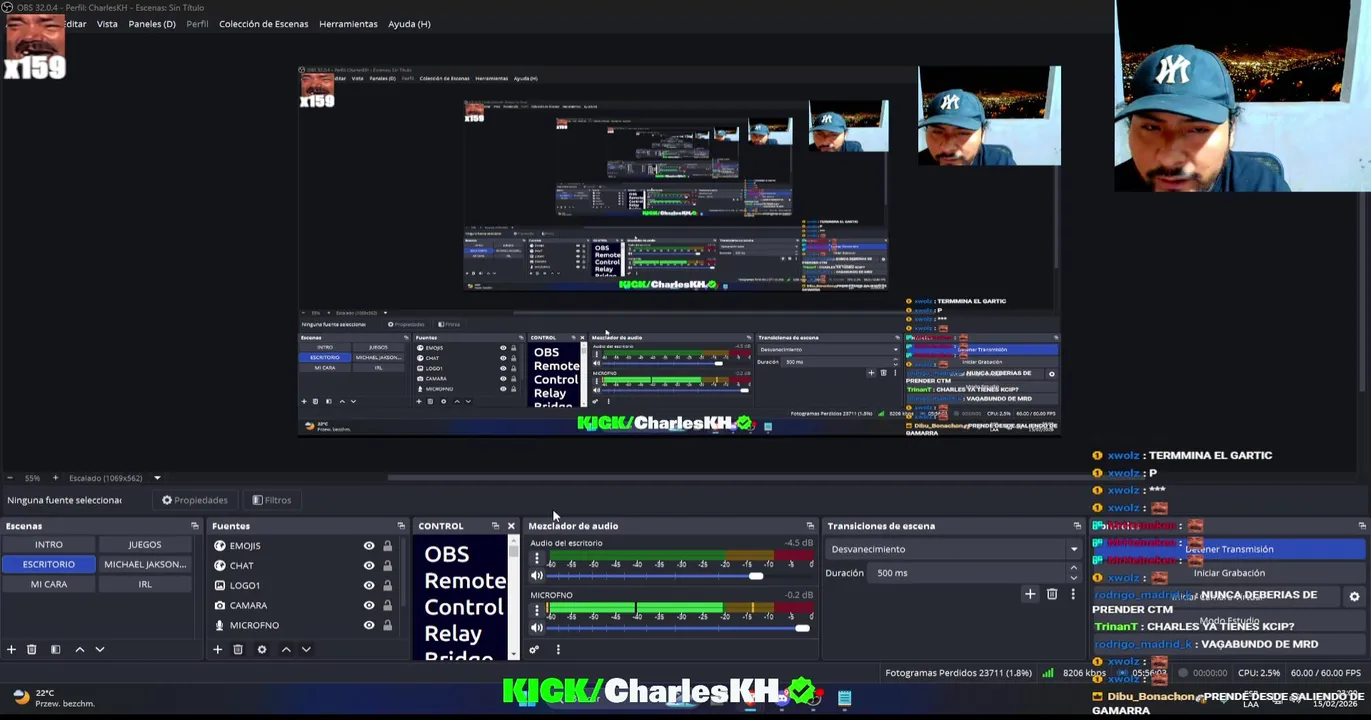Undock the CONTROL panel with its float icon
The height and width of the screenshot is (720, 1371).
click(x=495, y=526)
